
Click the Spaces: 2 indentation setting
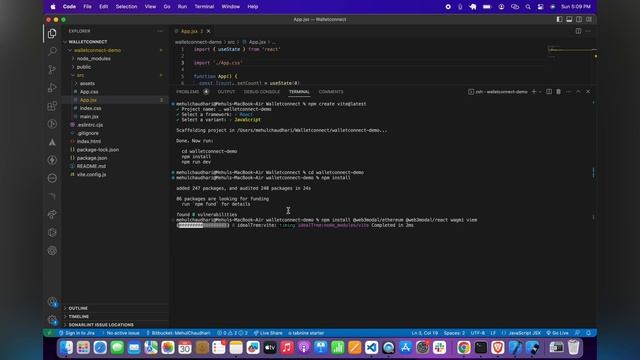(x=454, y=333)
